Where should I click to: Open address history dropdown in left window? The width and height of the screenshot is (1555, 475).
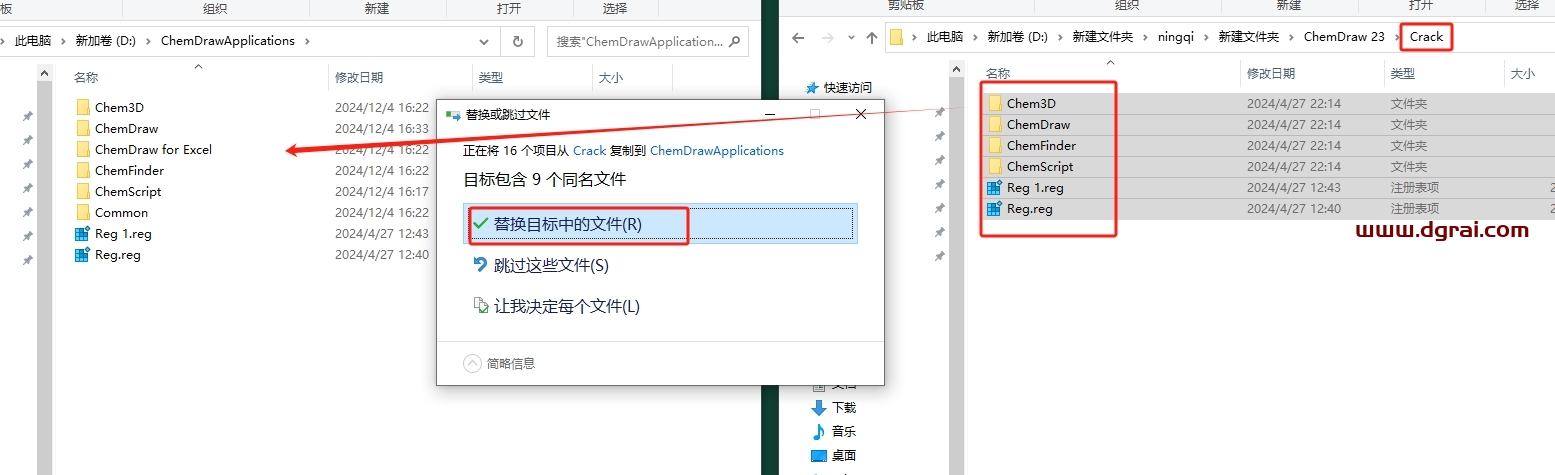coord(484,42)
